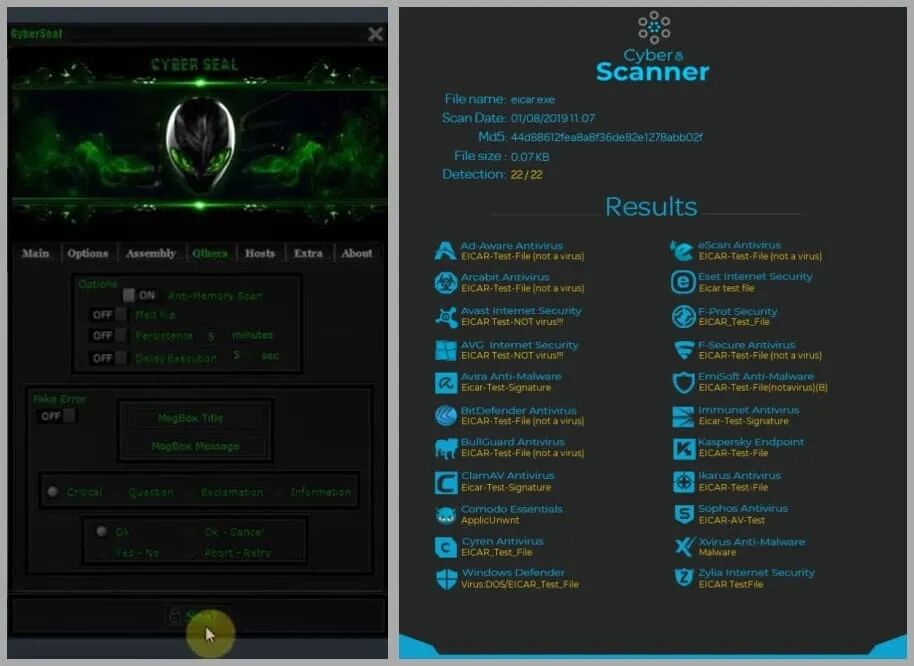Click the BitDefender Antivirus icon
Screen dimensions: 914x666
[446, 415]
